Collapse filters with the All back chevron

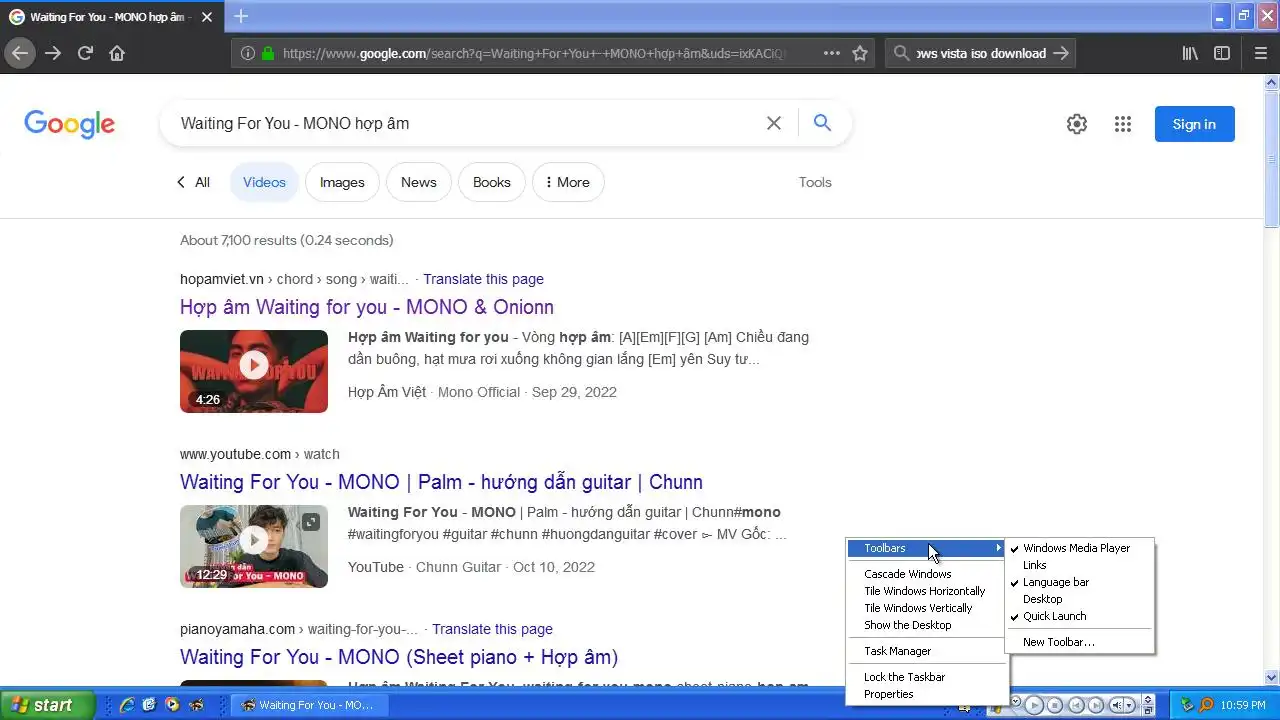click(x=181, y=182)
